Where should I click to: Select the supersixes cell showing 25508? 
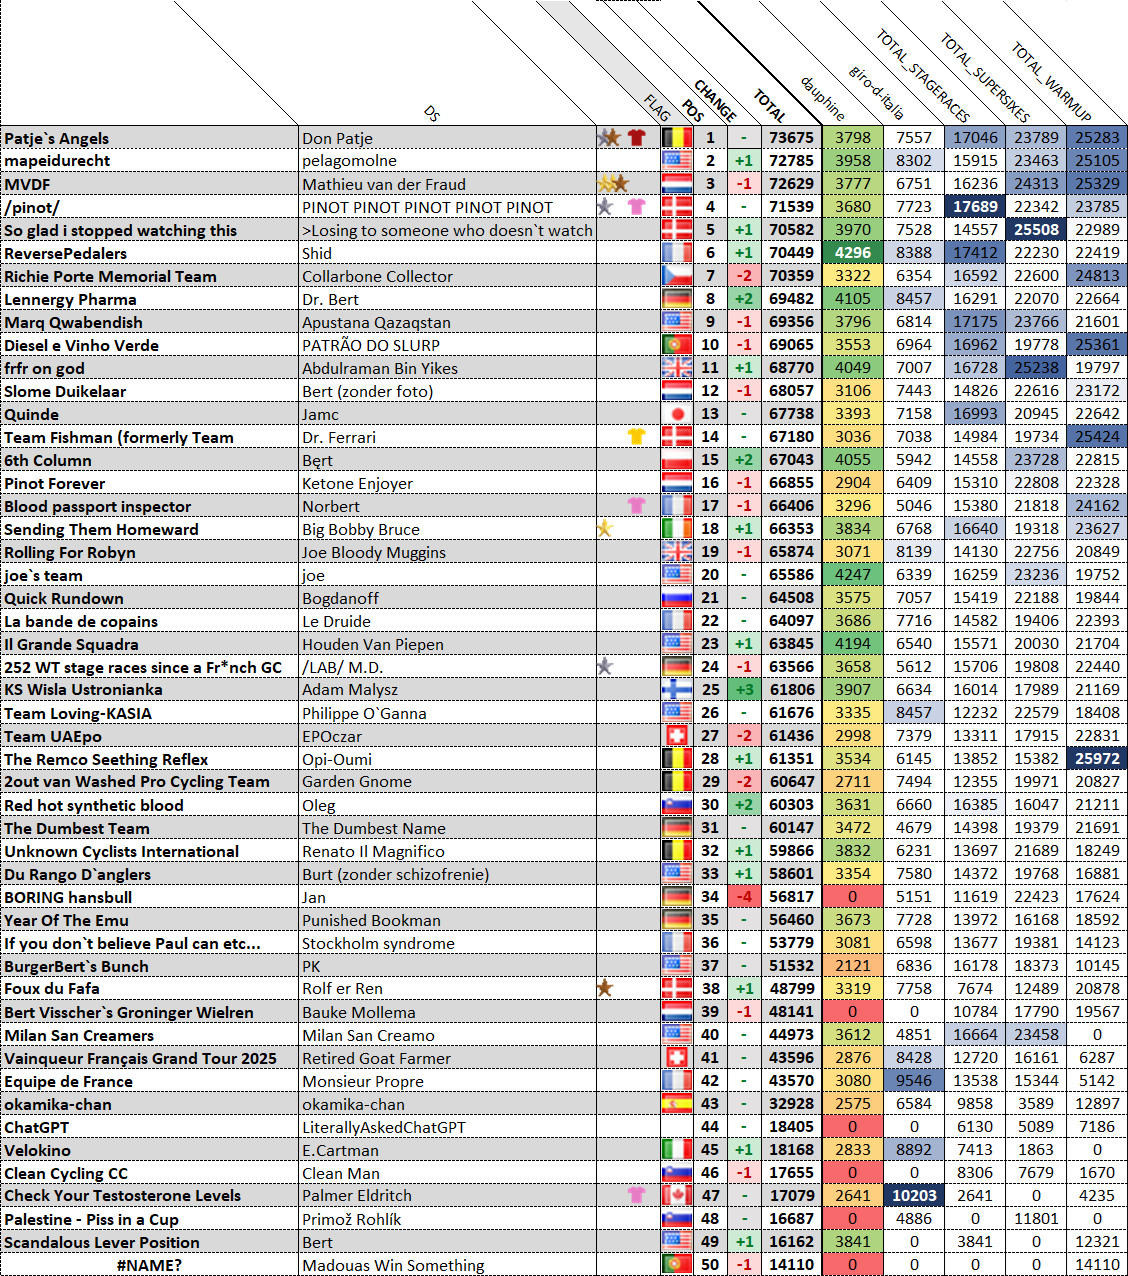[1036, 229]
